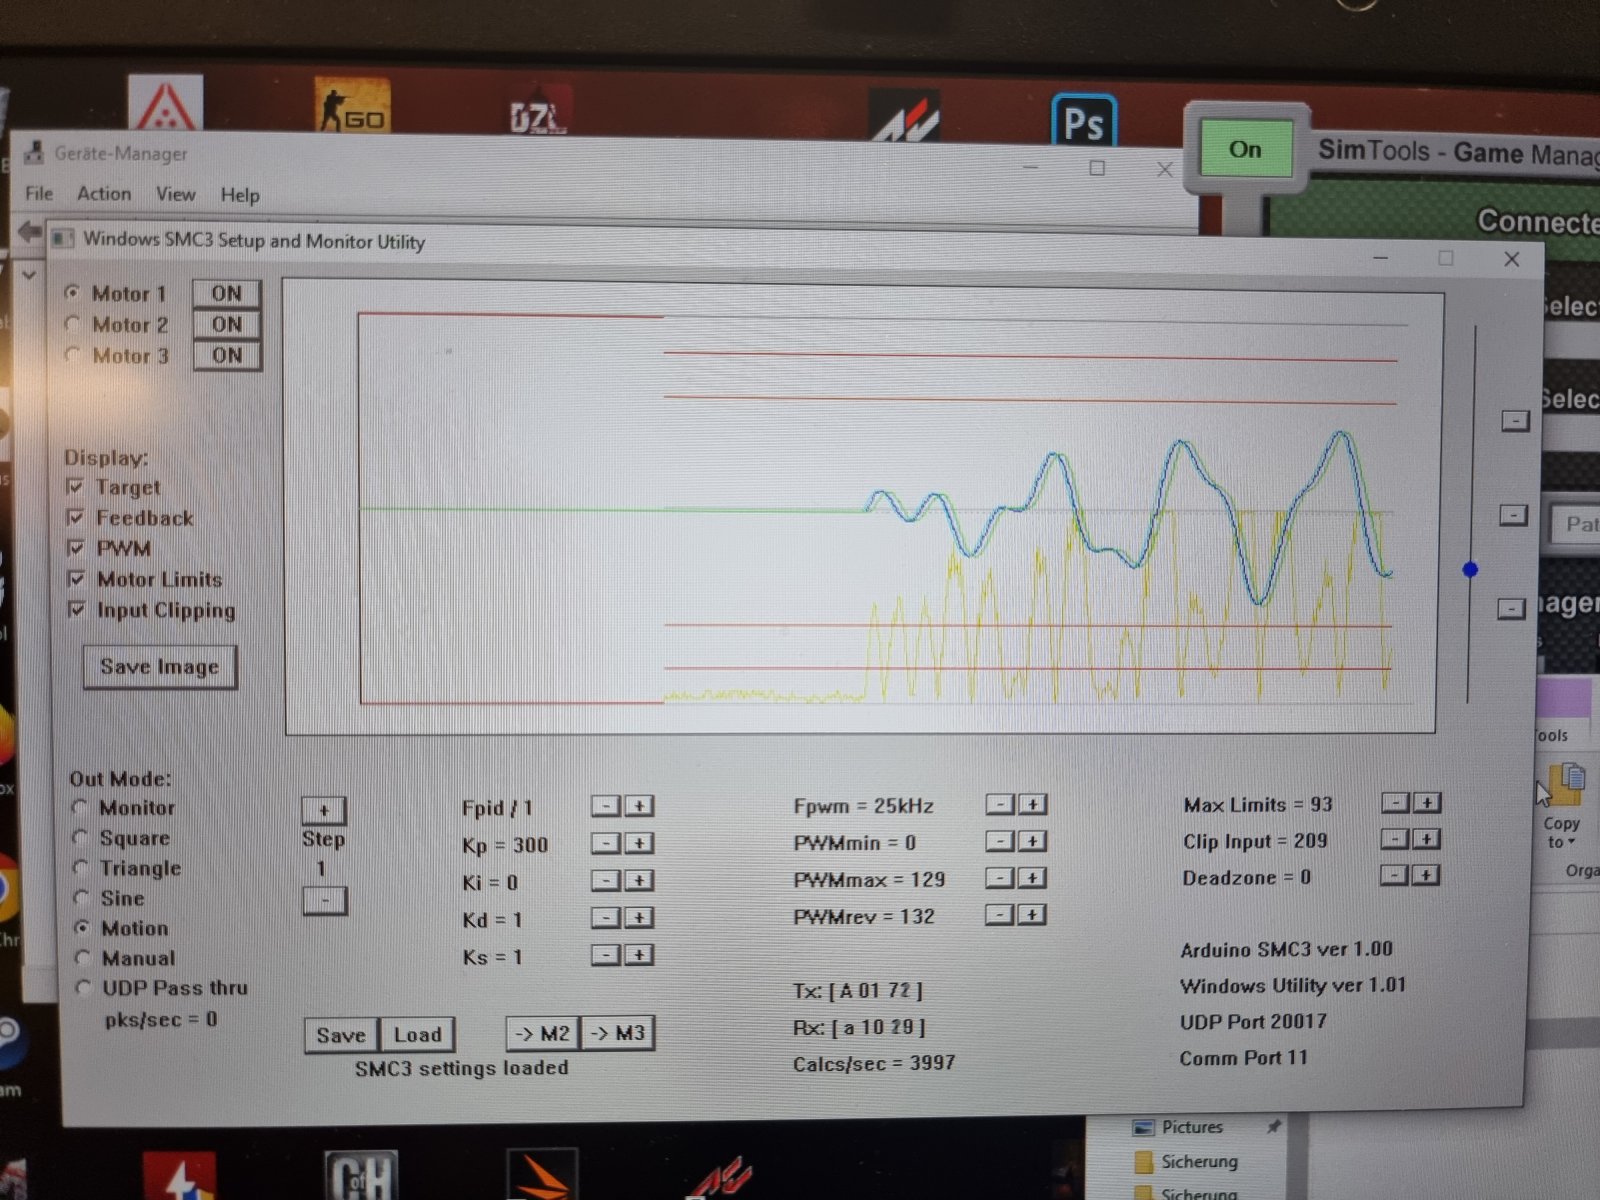Increase Max Limits with plus button
Image resolution: width=1600 pixels, height=1200 pixels.
click(x=1427, y=802)
